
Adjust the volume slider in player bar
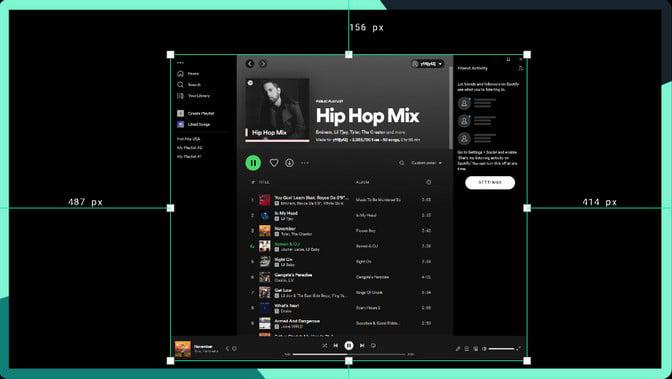pos(501,349)
